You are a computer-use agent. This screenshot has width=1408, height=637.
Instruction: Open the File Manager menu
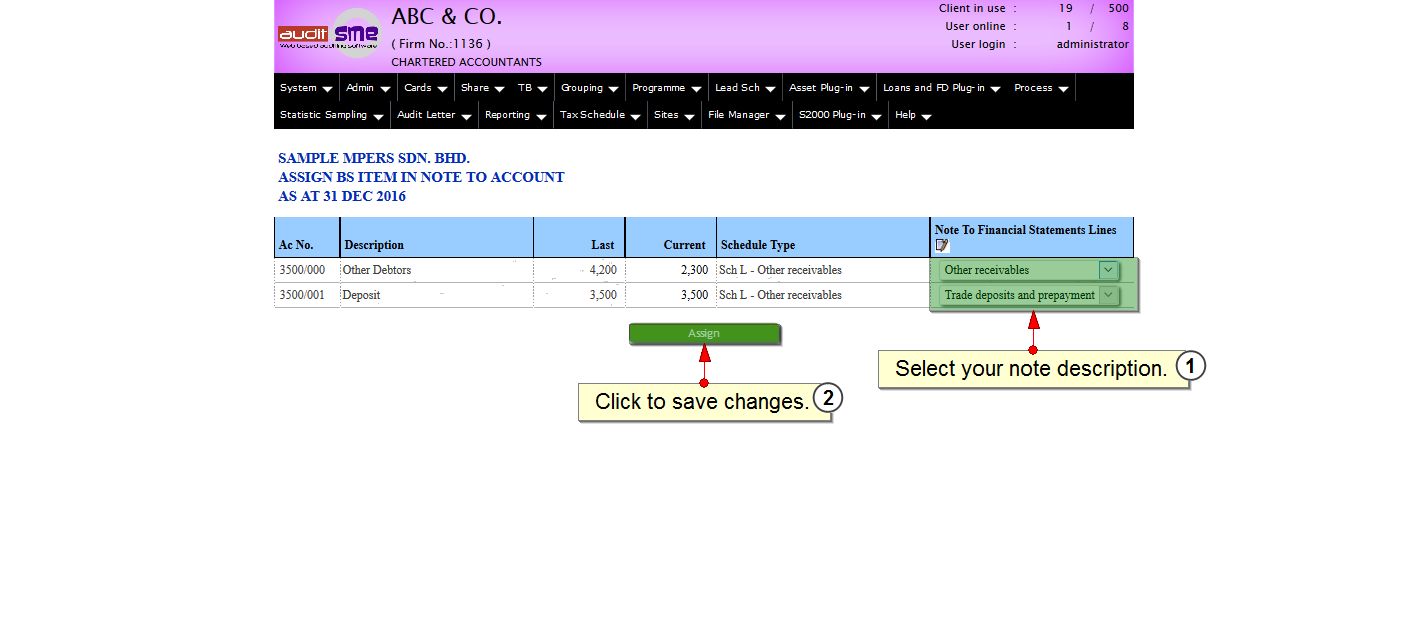pyautogui.click(x=746, y=115)
